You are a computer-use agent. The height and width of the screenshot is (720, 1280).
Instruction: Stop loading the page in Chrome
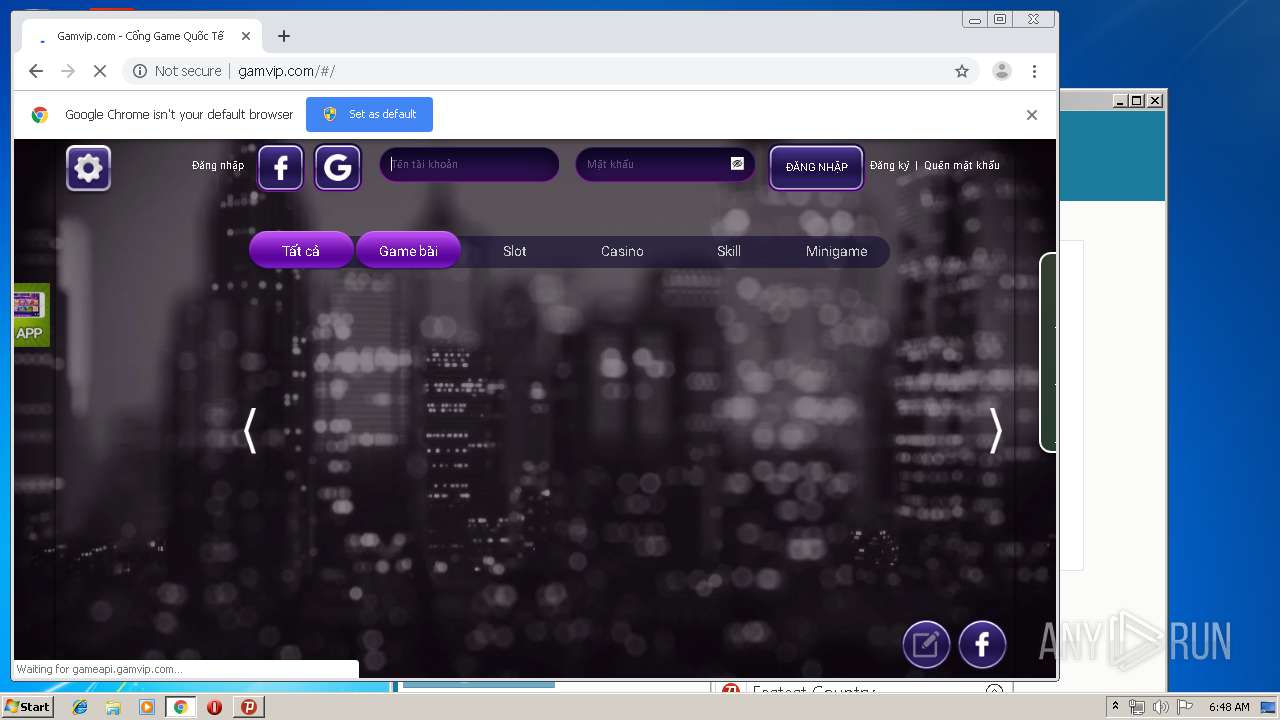click(x=100, y=71)
